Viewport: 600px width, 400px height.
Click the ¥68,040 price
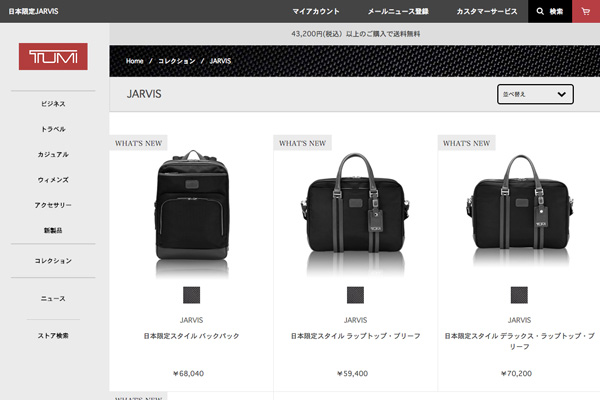188,374
